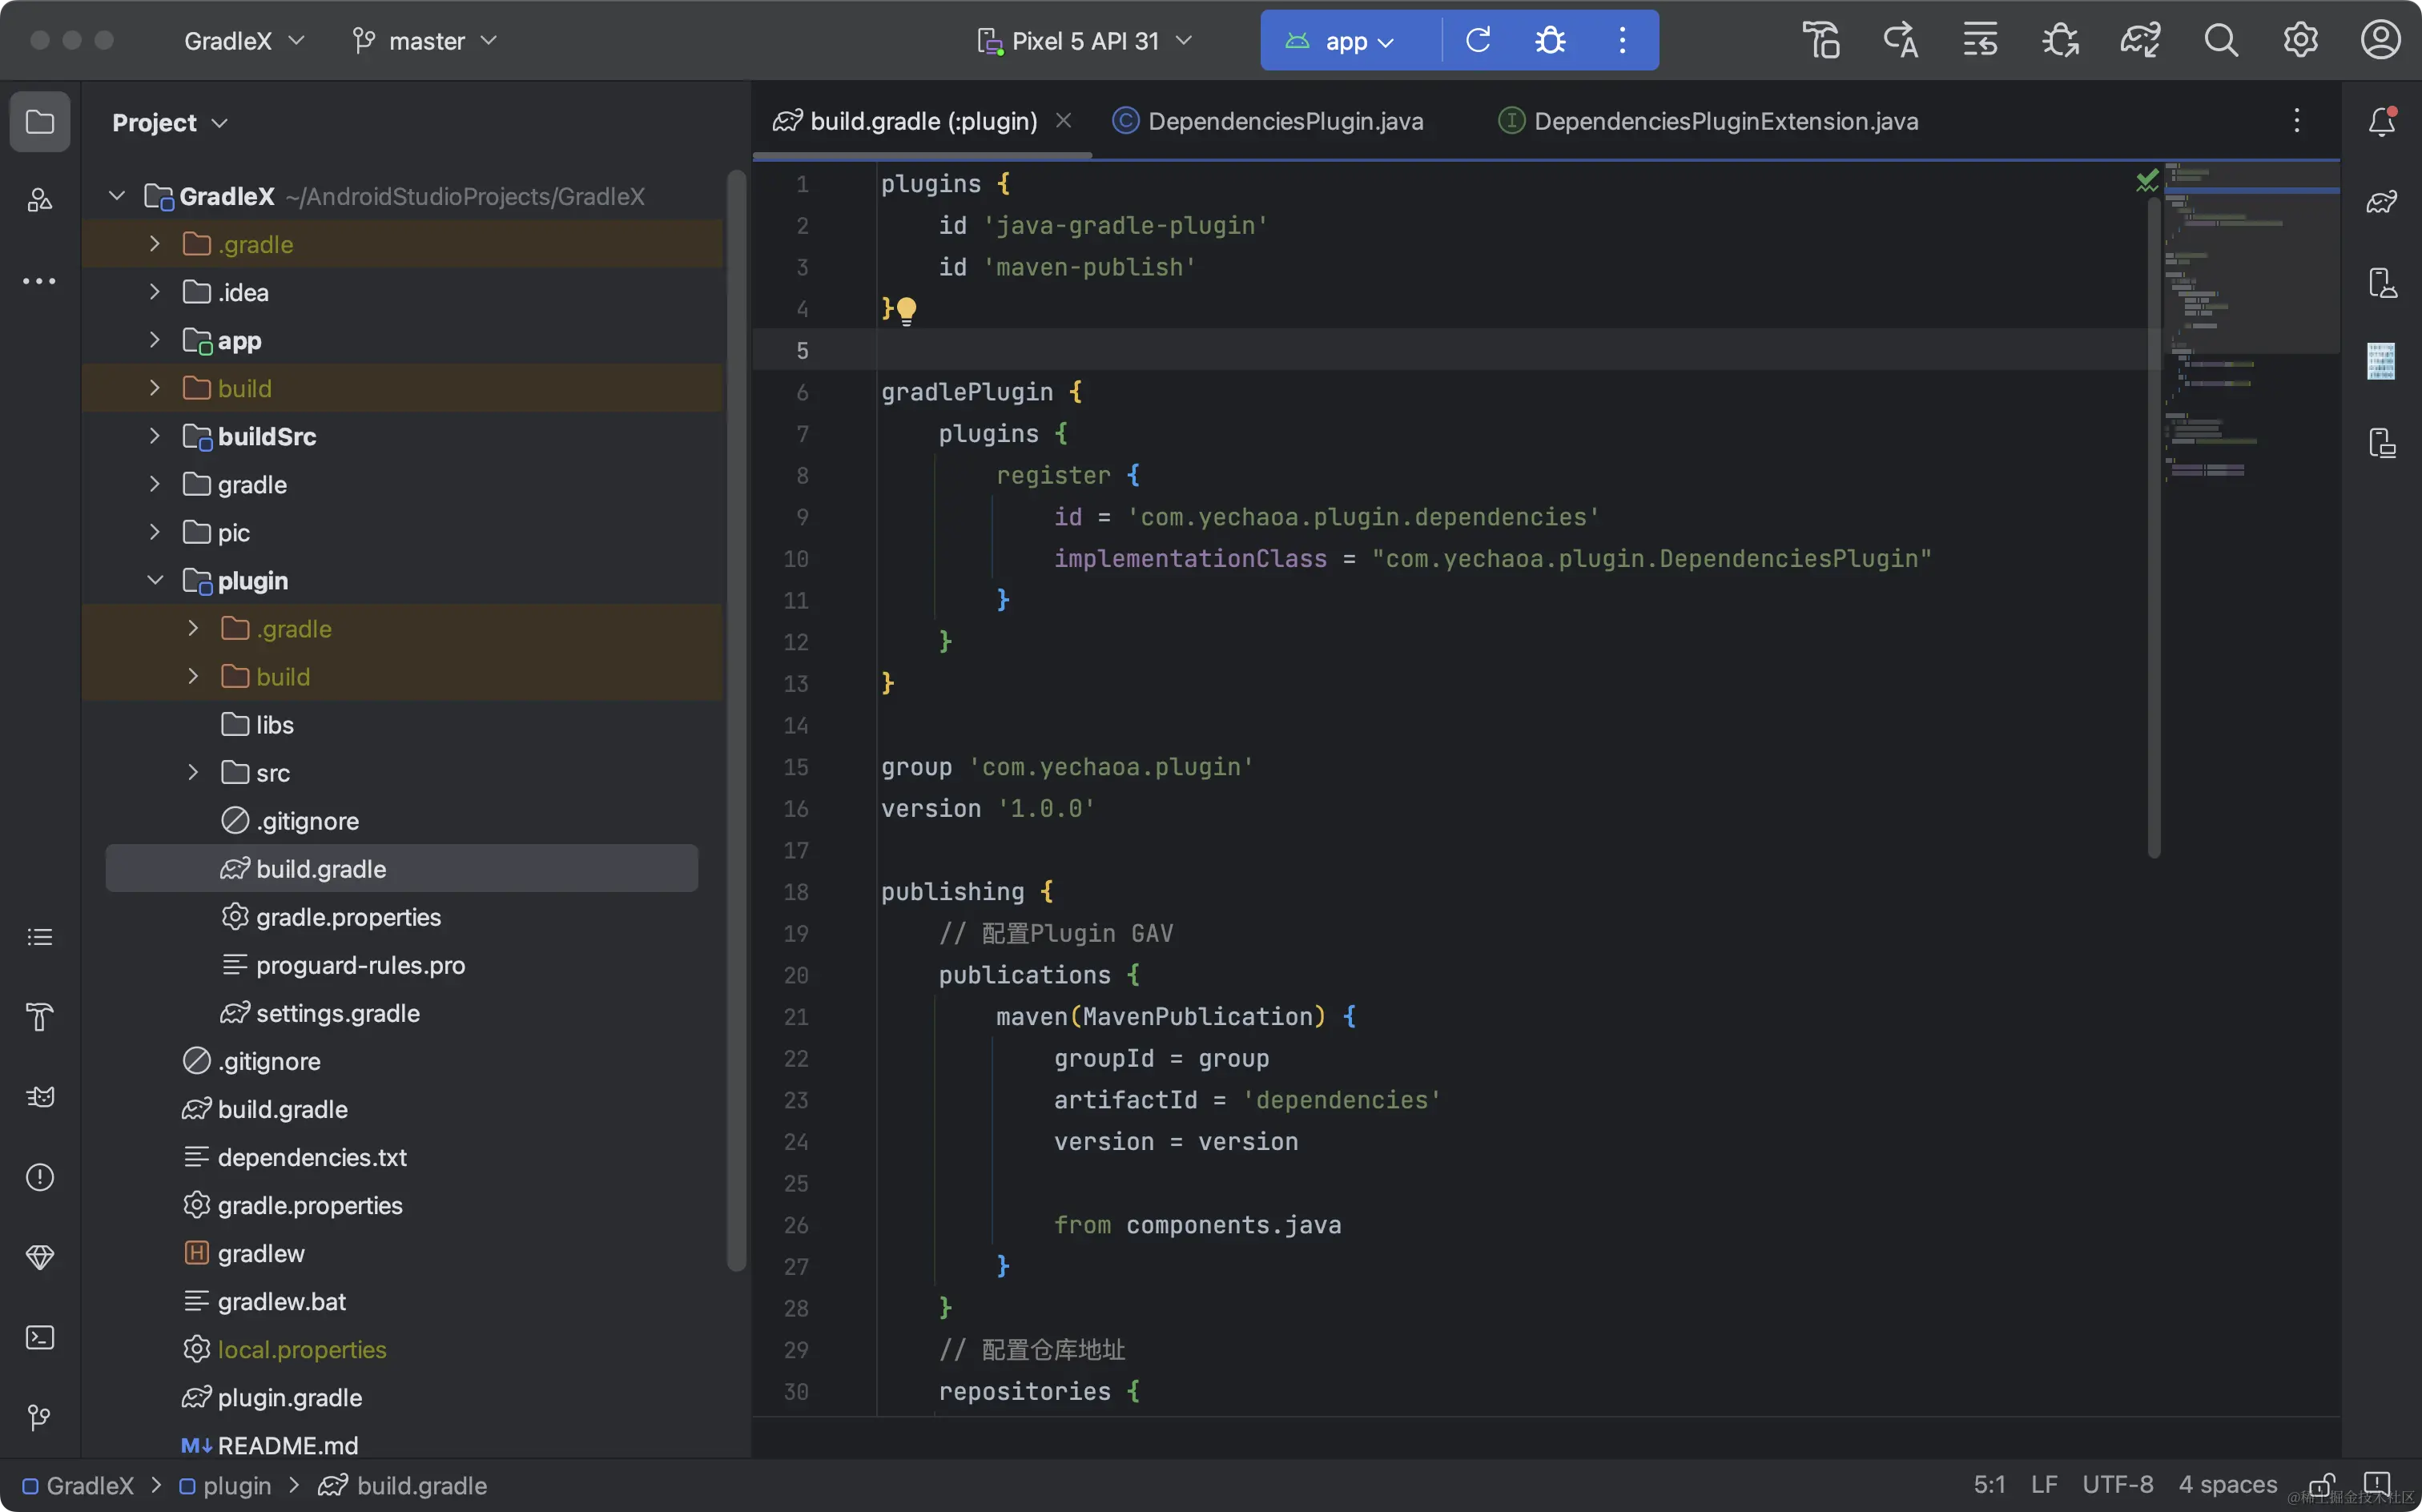Image resolution: width=2422 pixels, height=1512 pixels.
Task: Sync project with Gradle files icon
Action: (x=2140, y=41)
